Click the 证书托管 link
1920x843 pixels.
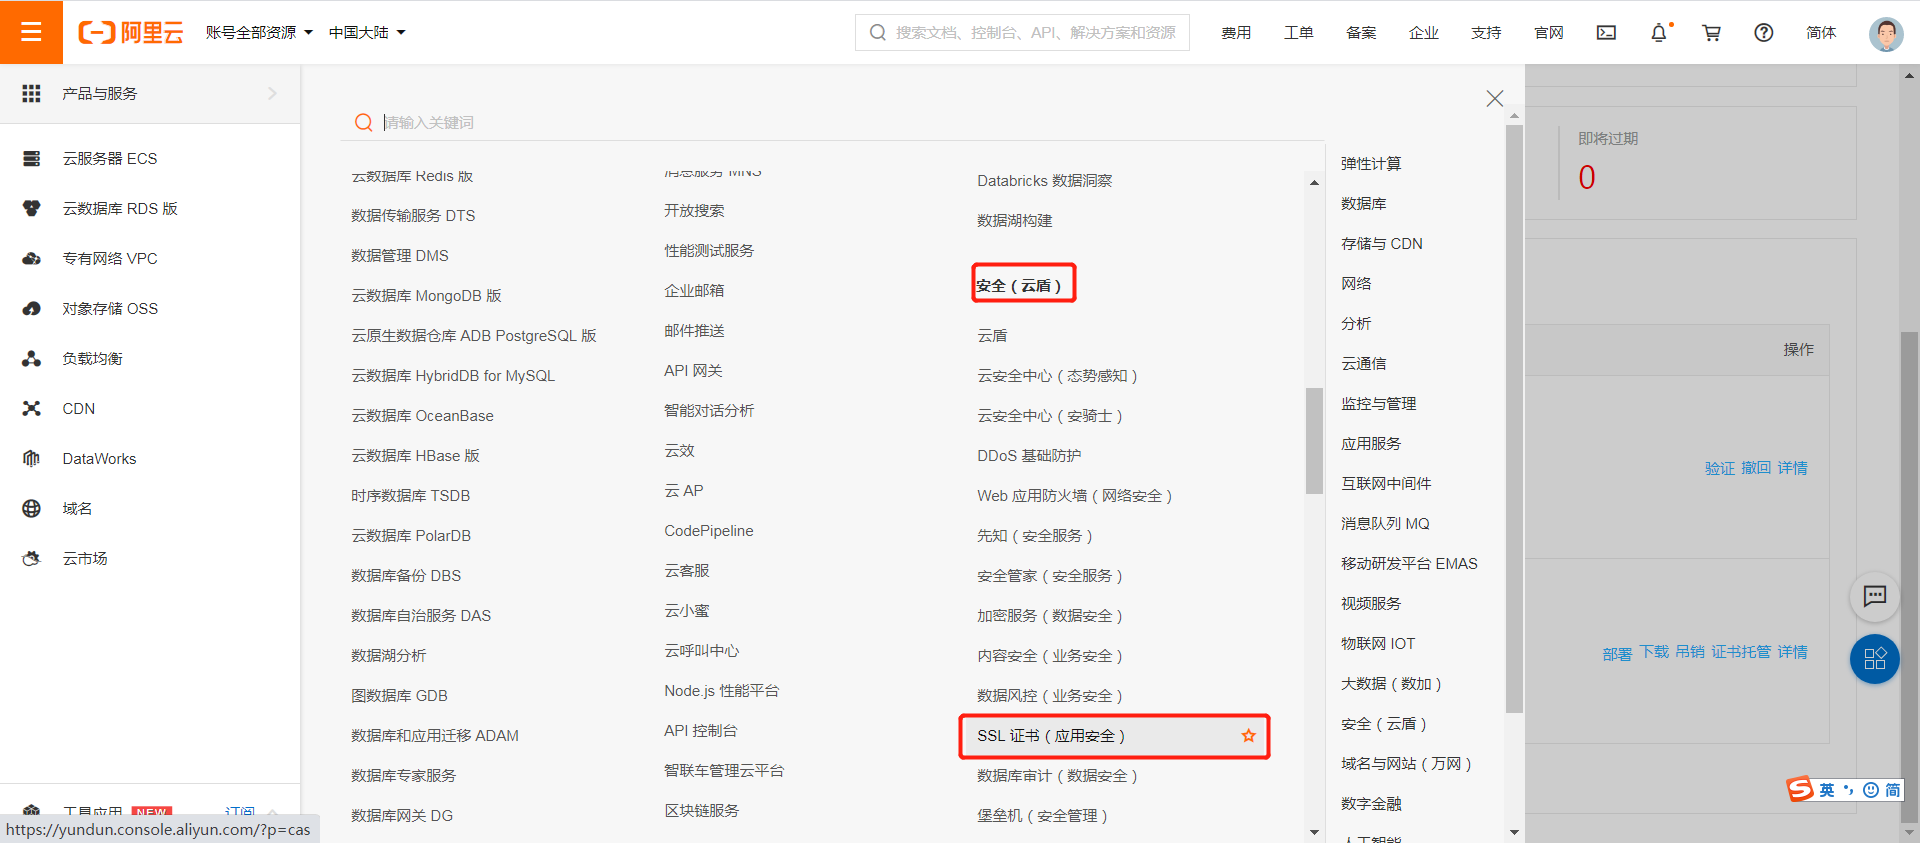click(1741, 652)
